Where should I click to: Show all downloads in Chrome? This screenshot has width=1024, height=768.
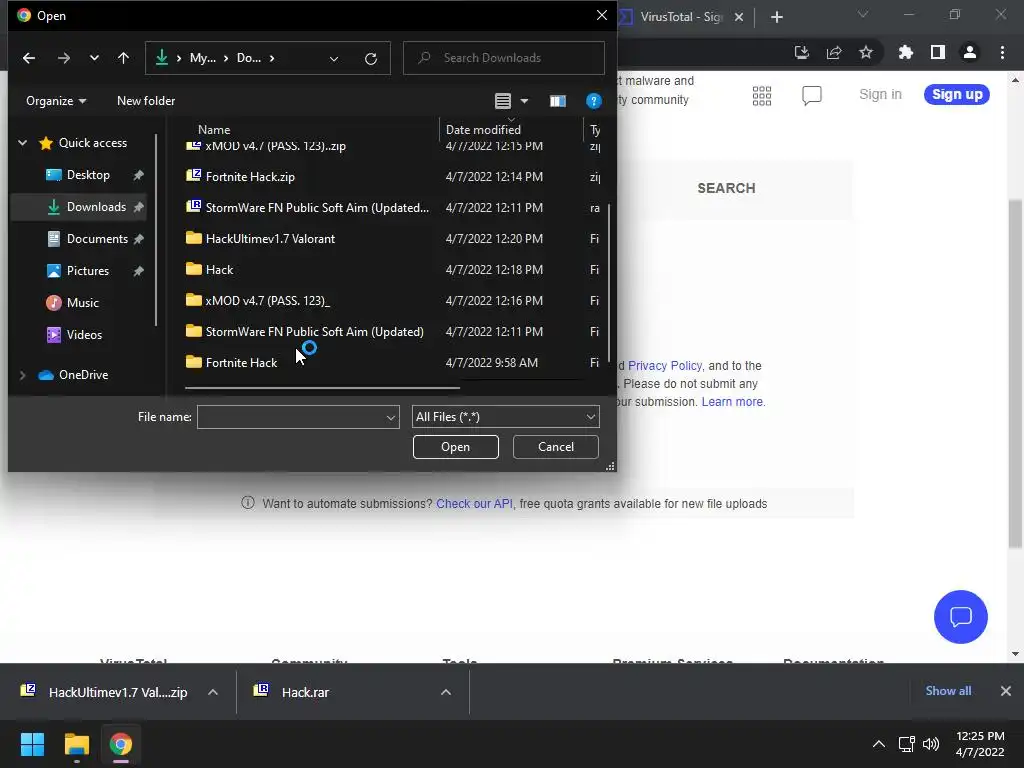click(x=948, y=691)
